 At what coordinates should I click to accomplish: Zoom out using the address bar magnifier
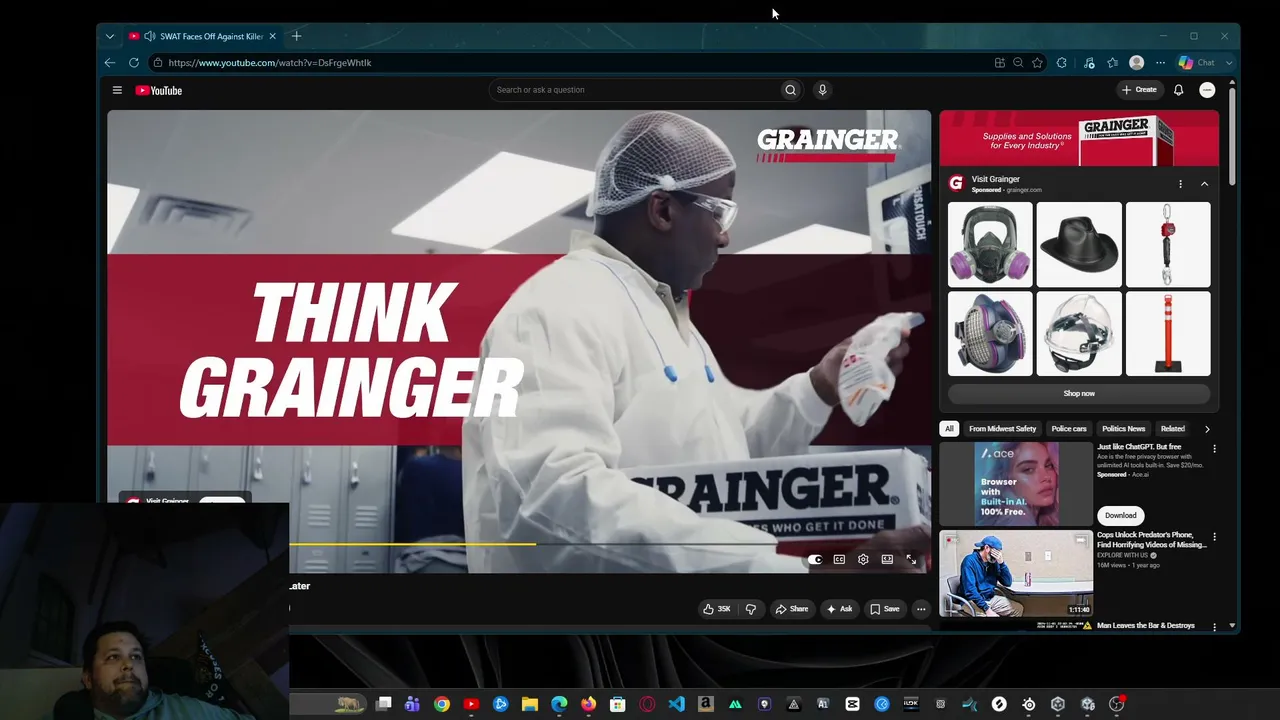pos(1018,62)
